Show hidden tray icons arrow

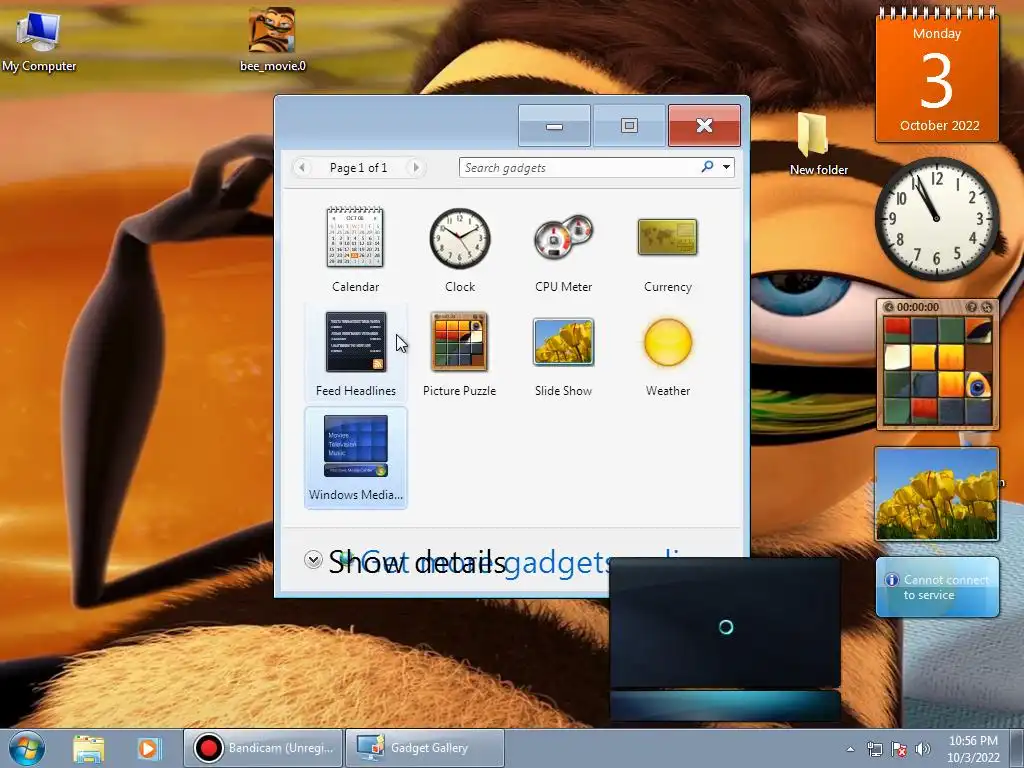pos(850,749)
